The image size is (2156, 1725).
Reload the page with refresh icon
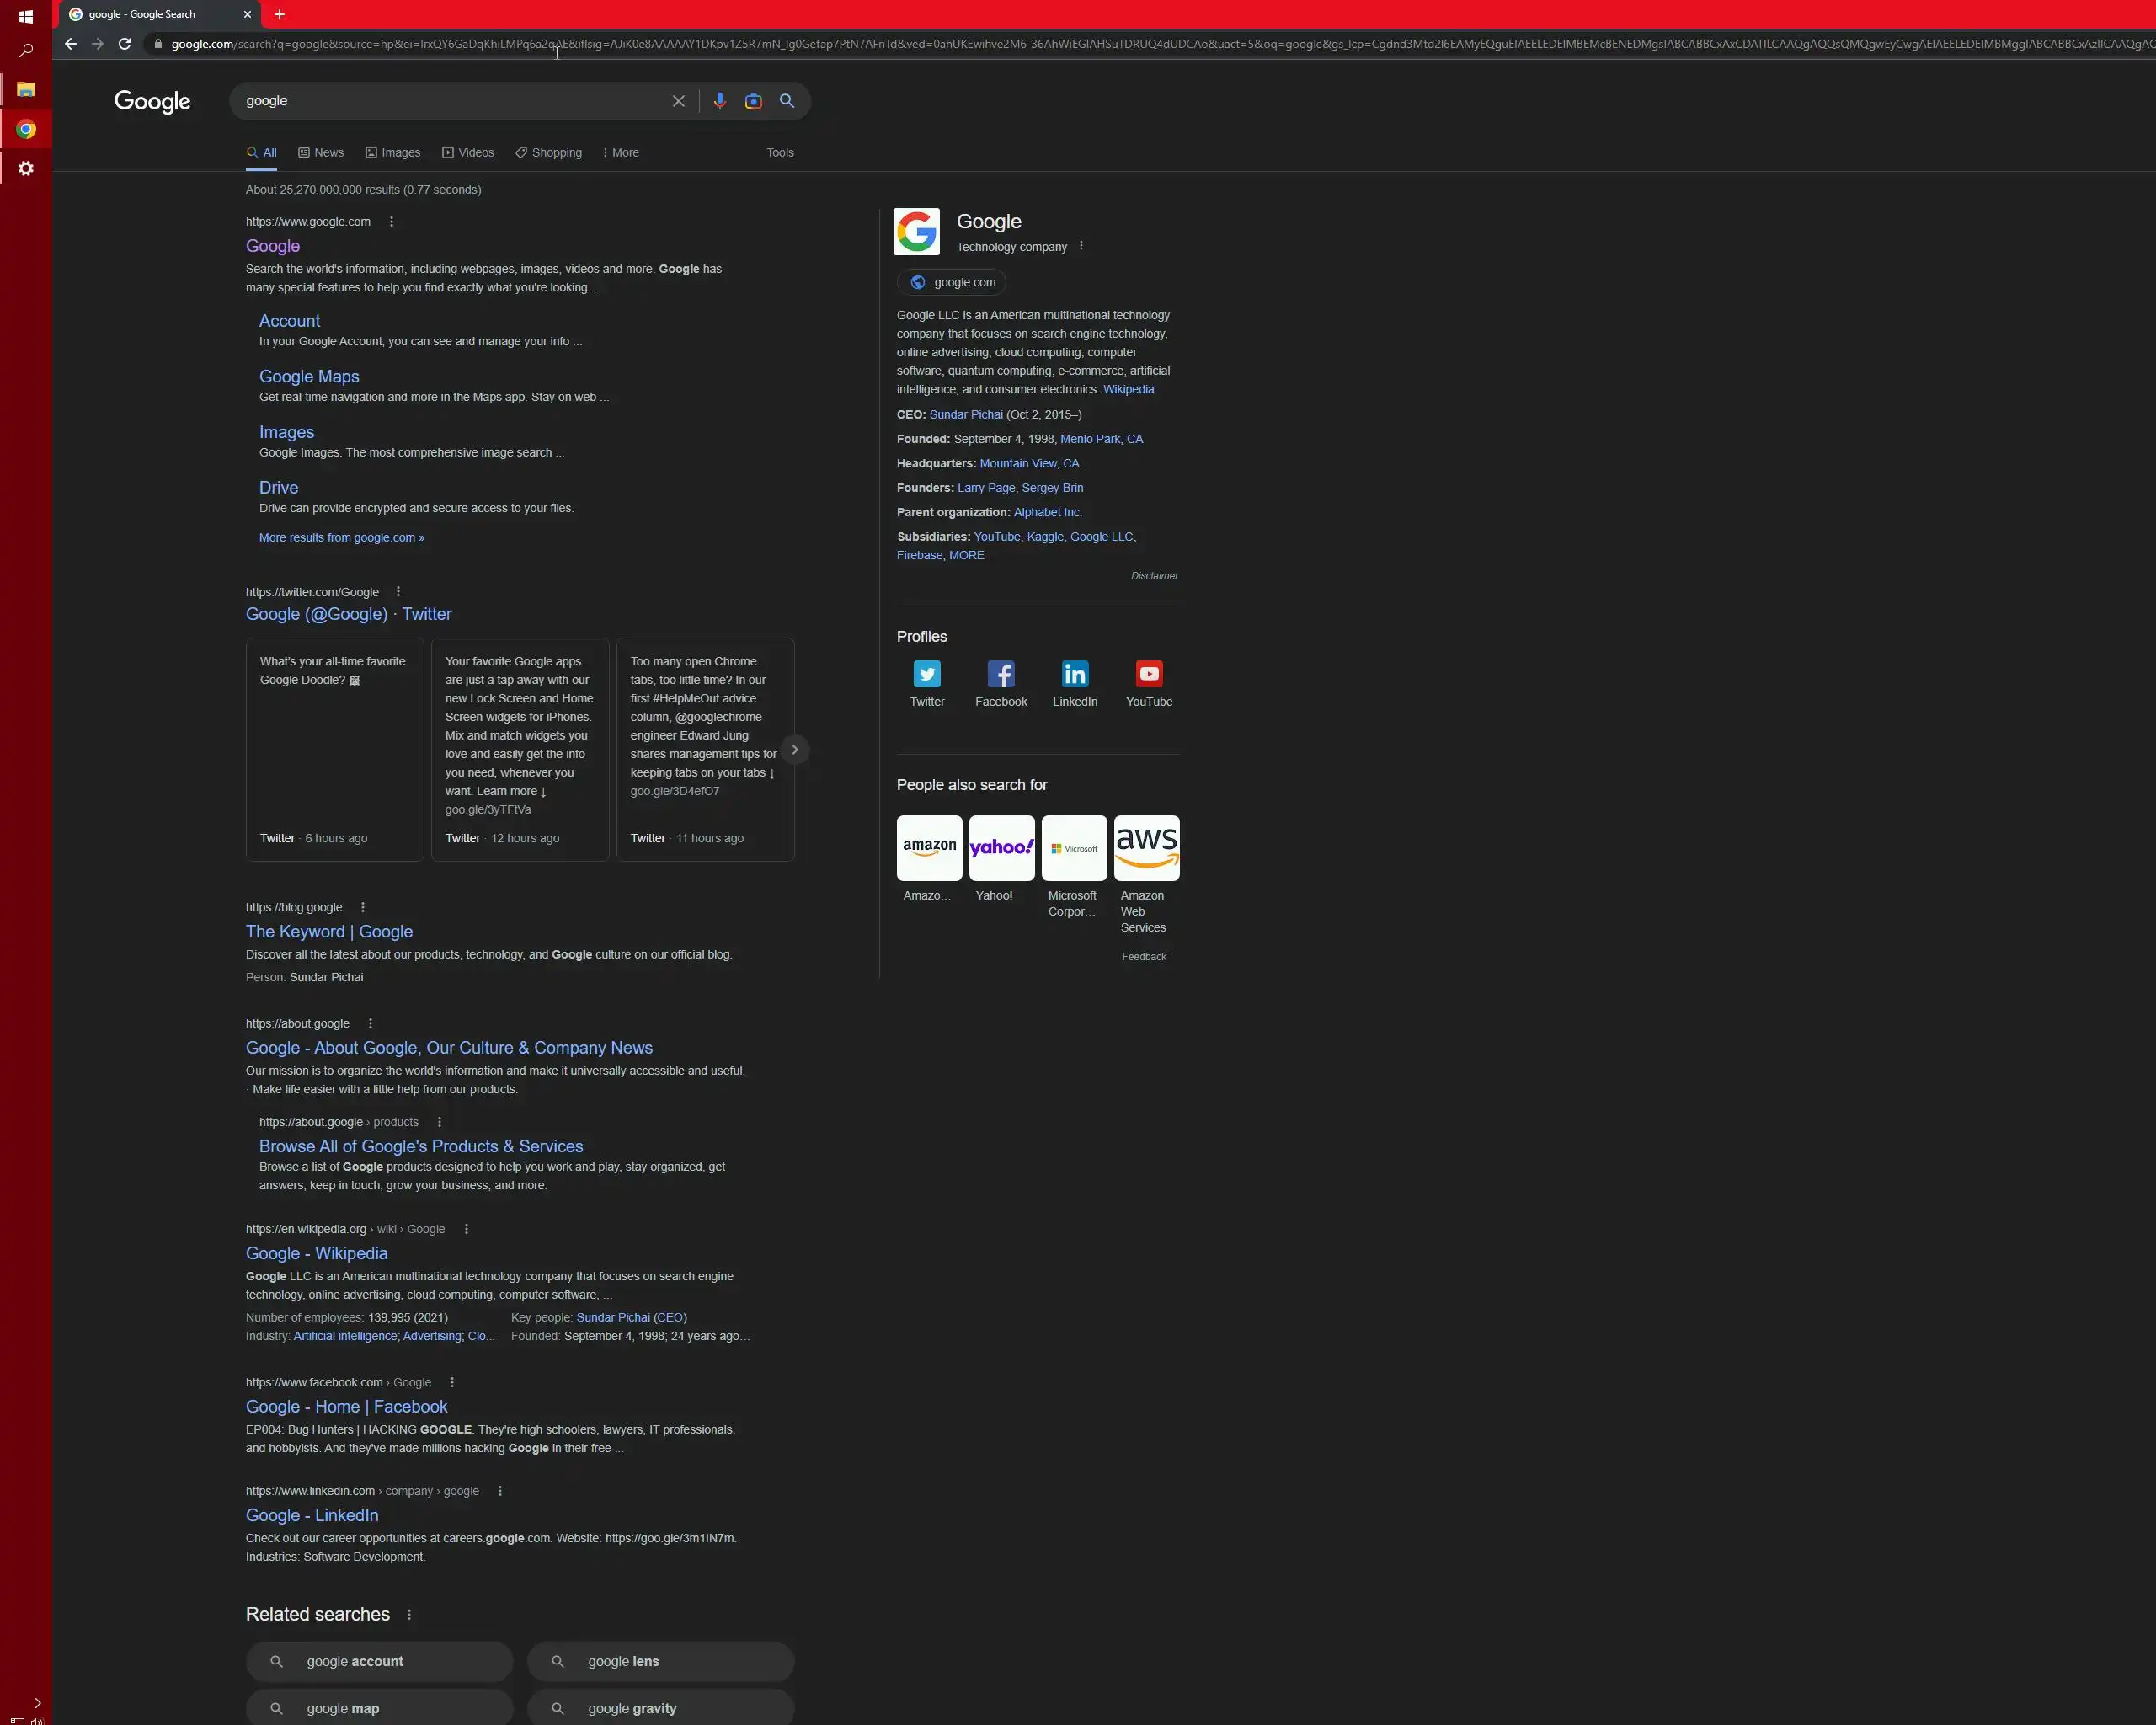(124, 44)
